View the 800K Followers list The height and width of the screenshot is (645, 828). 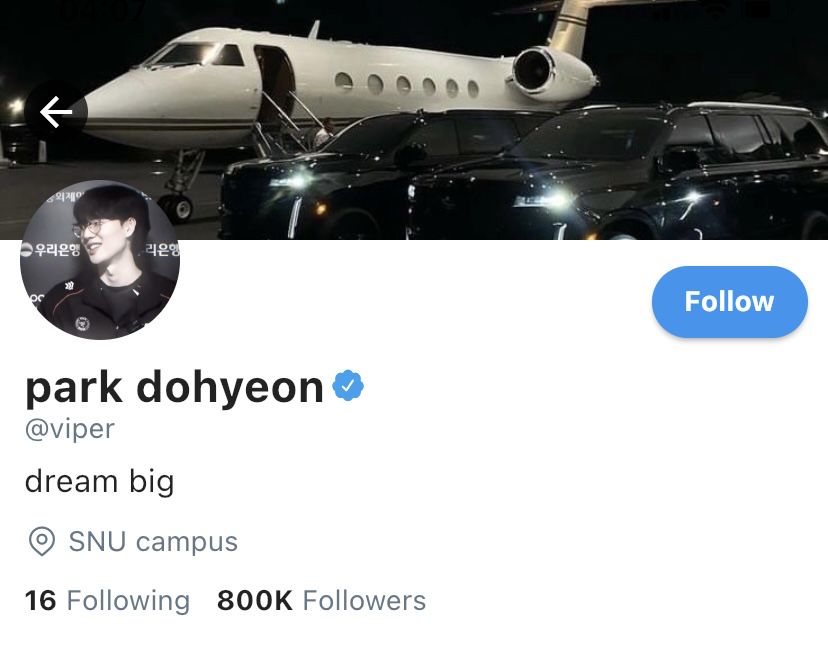pyautogui.click(x=321, y=601)
